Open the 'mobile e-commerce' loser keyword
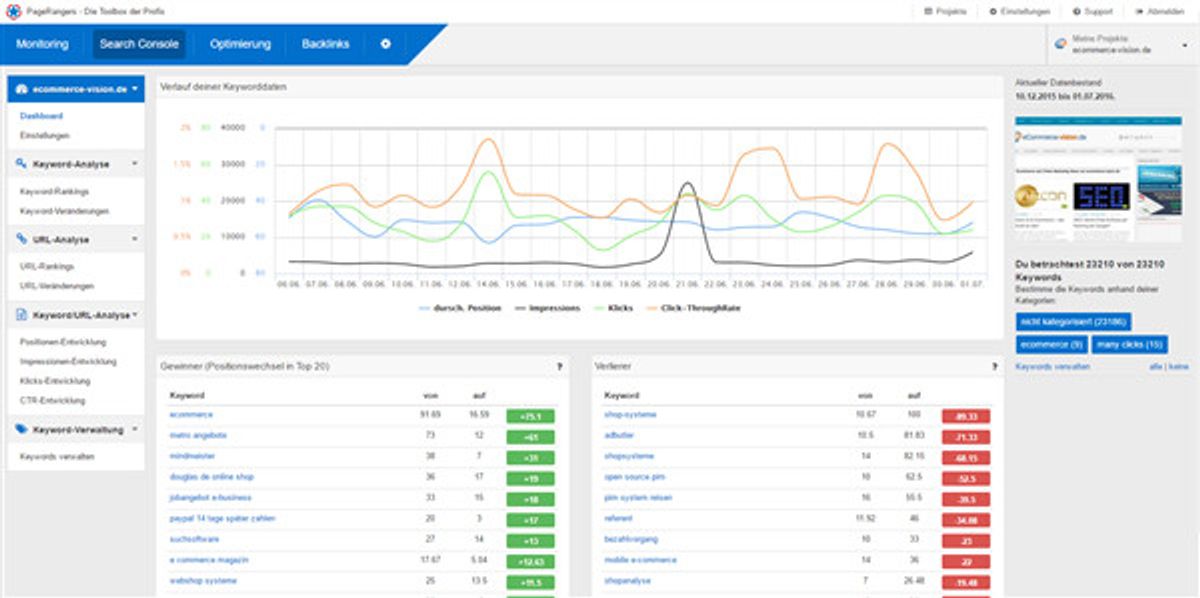 (638, 559)
